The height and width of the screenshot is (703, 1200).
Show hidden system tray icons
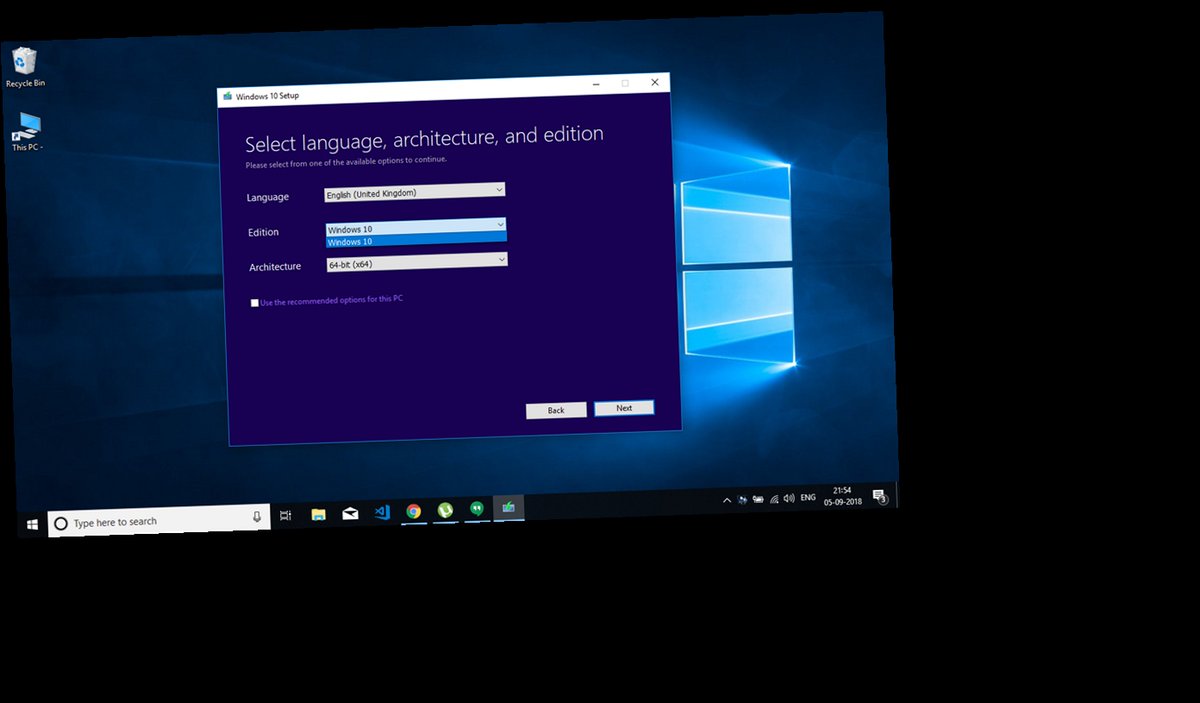click(x=727, y=500)
